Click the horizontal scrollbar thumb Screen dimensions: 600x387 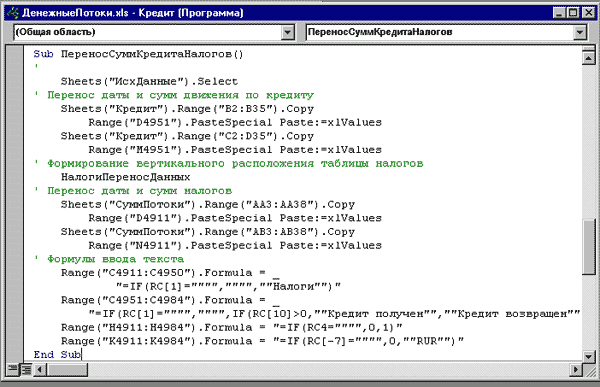click(x=67, y=370)
